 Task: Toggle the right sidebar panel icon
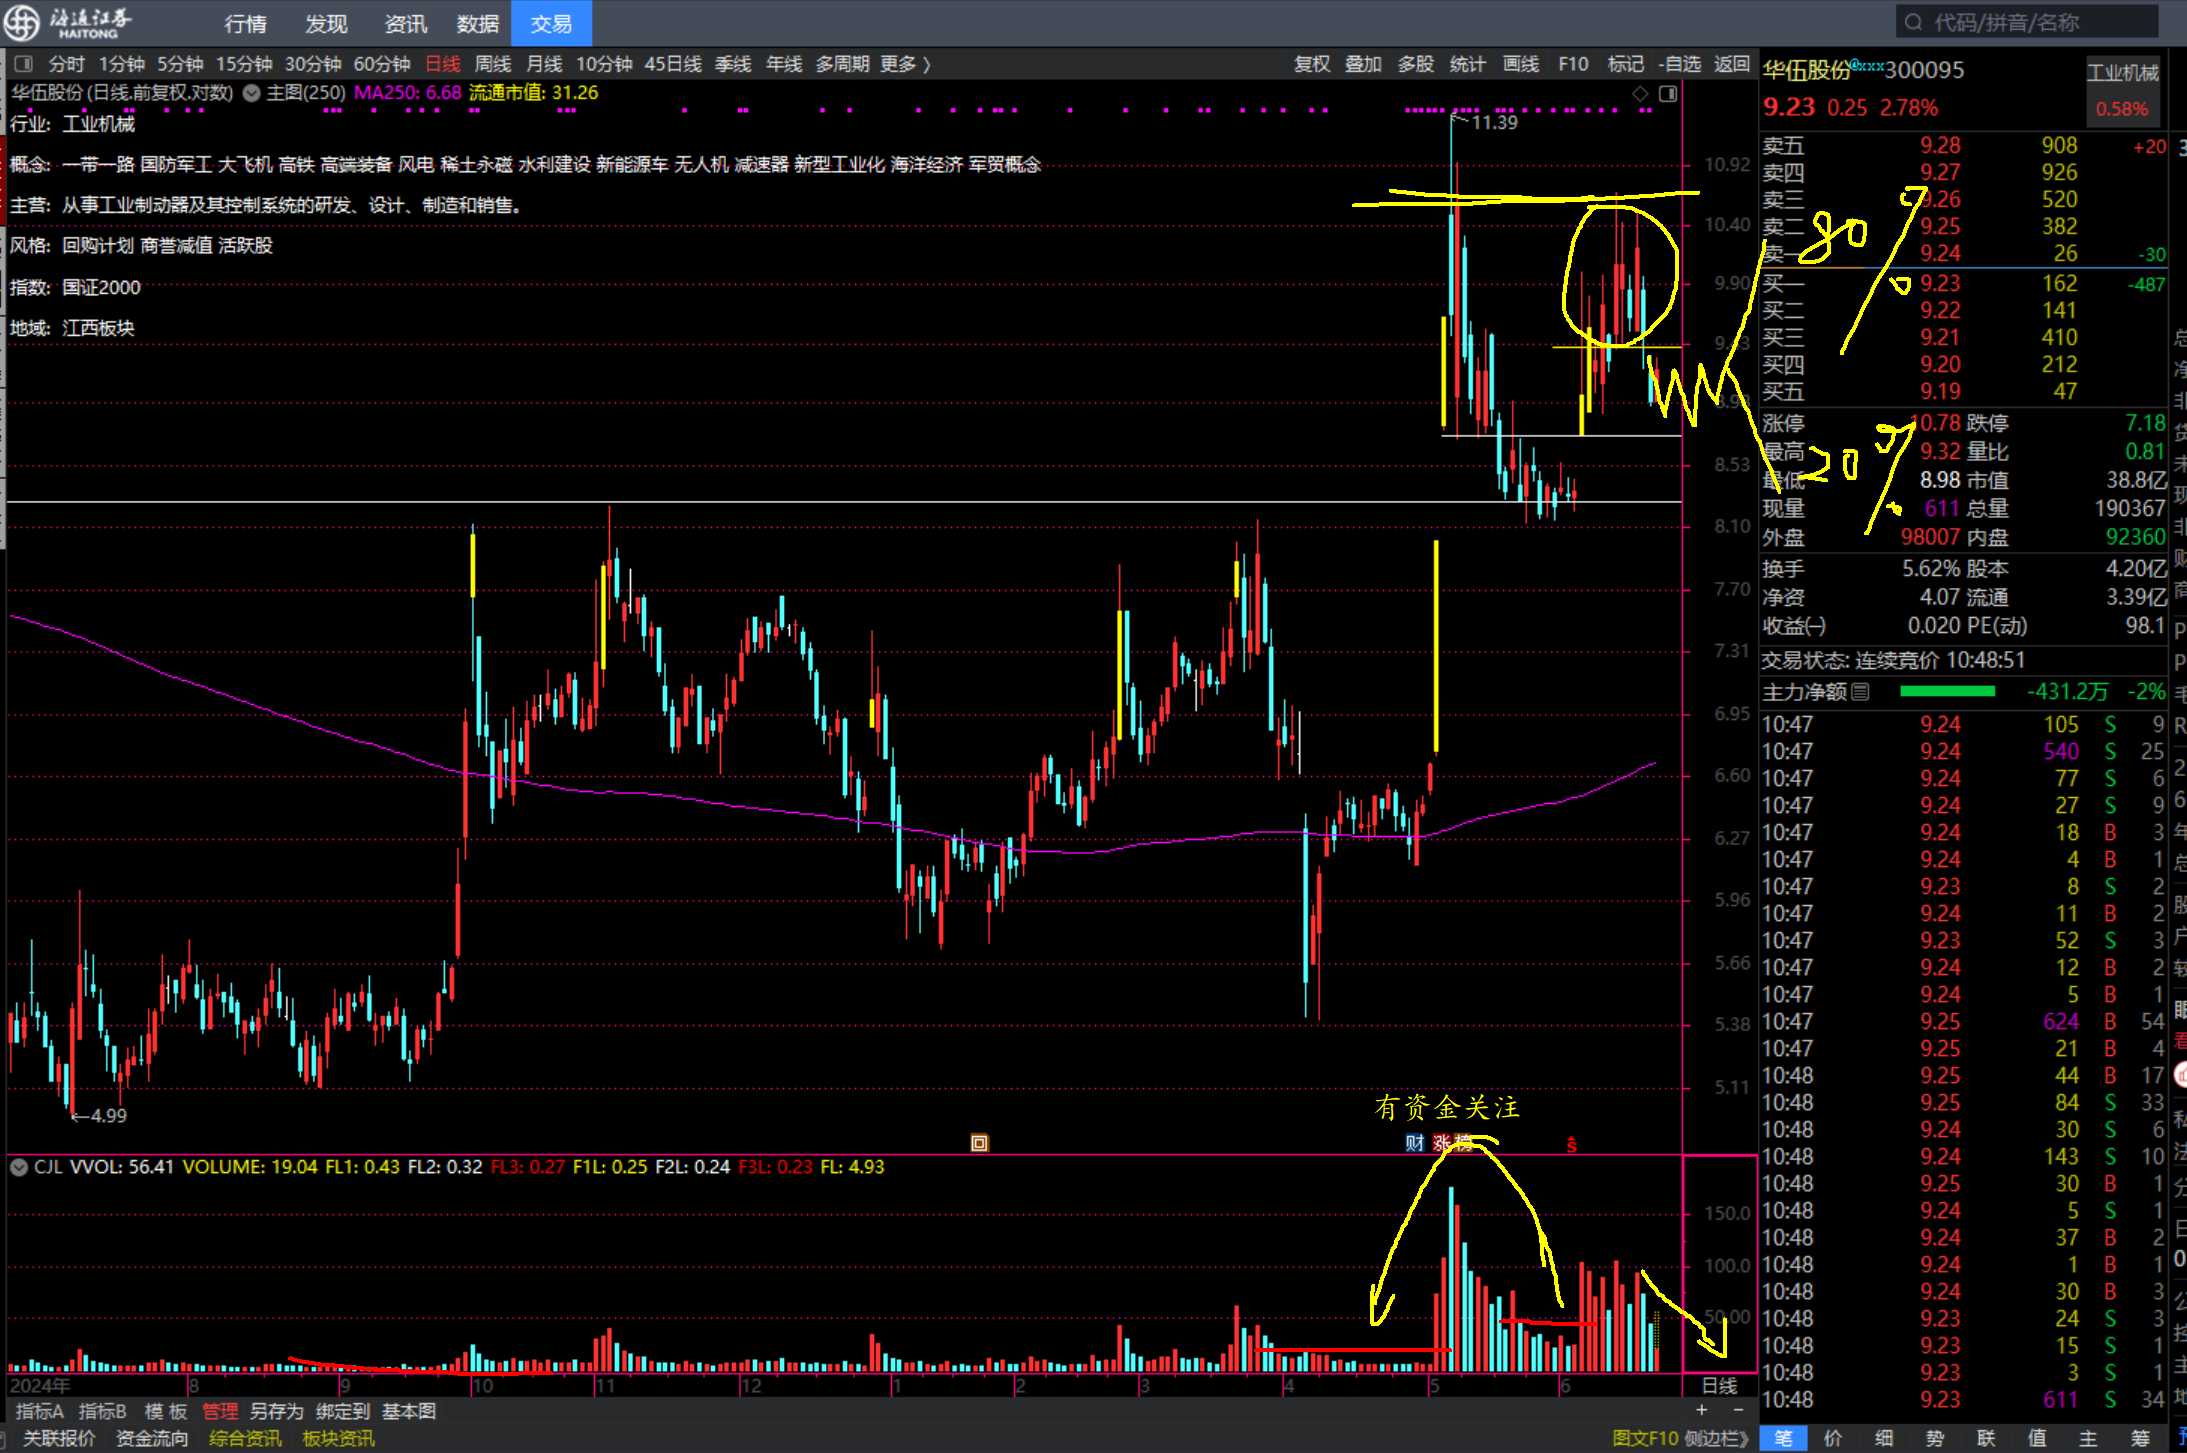1668,93
